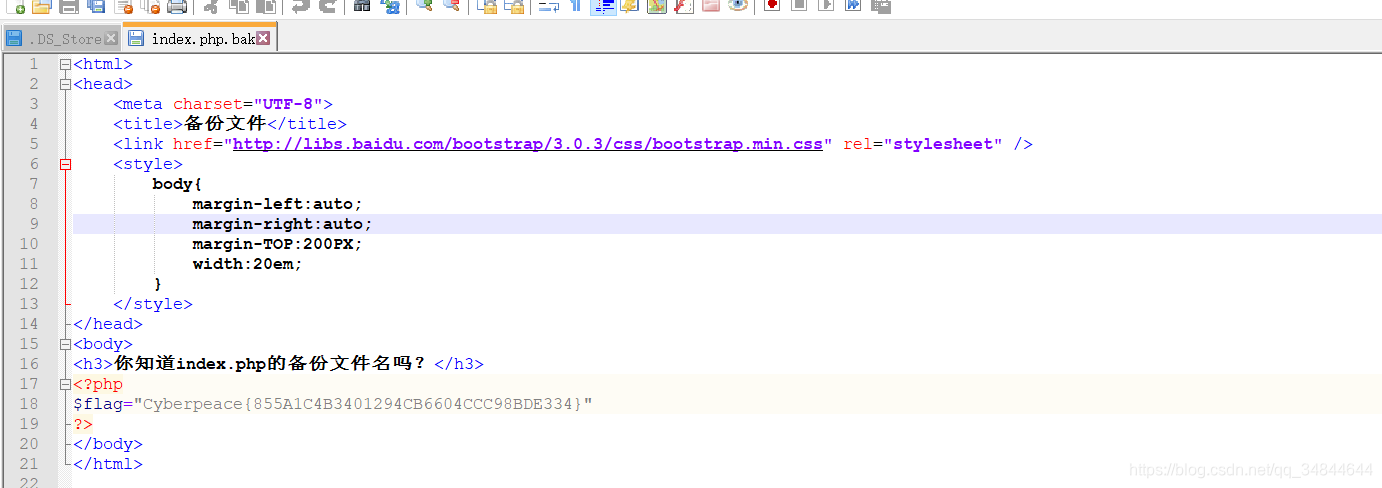Click the </head> closing tag
The image size is (1382, 488).
tap(108, 324)
